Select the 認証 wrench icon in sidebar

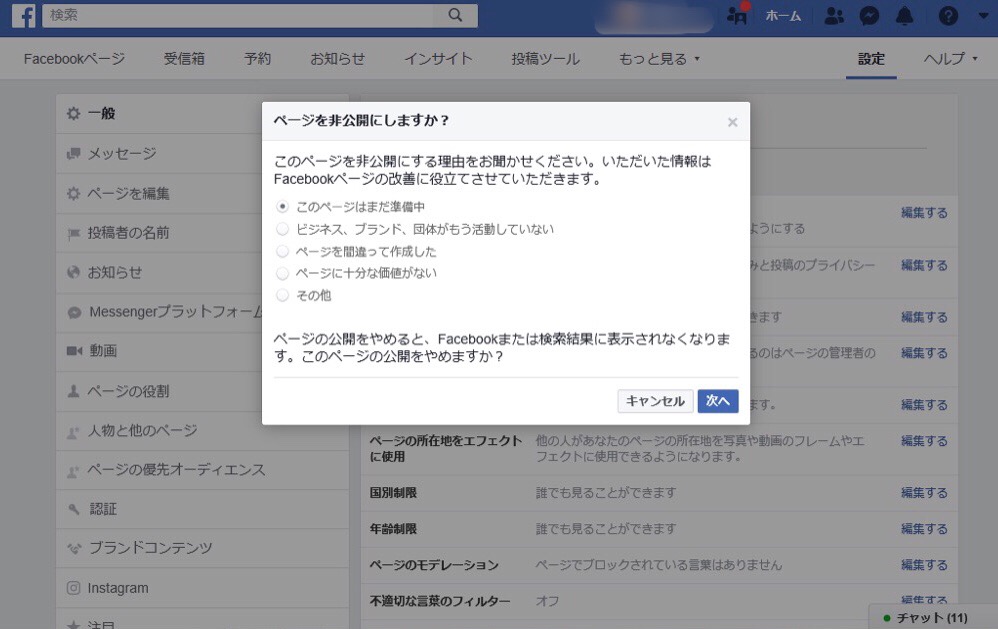point(72,508)
